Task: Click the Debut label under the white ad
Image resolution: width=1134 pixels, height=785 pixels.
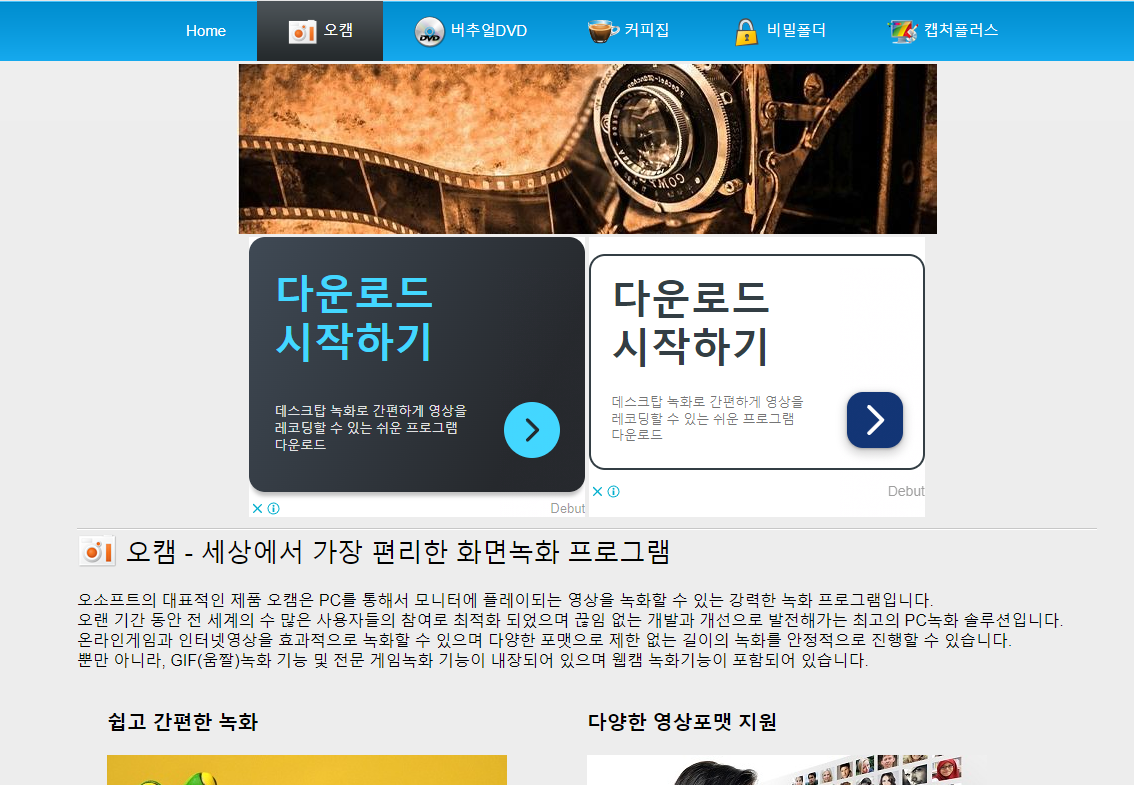Action: (906, 491)
